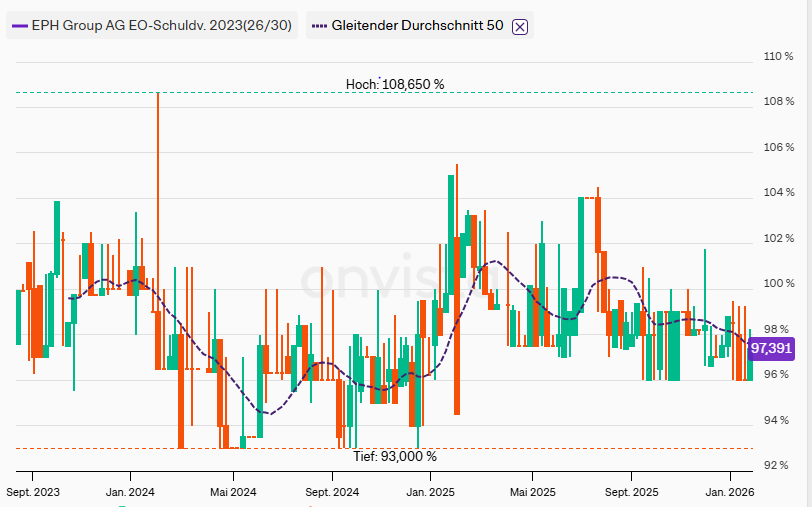Remove the Gleitender Durchschnitt 50 indicator
Screen dimensions: 812x507
tap(519, 27)
